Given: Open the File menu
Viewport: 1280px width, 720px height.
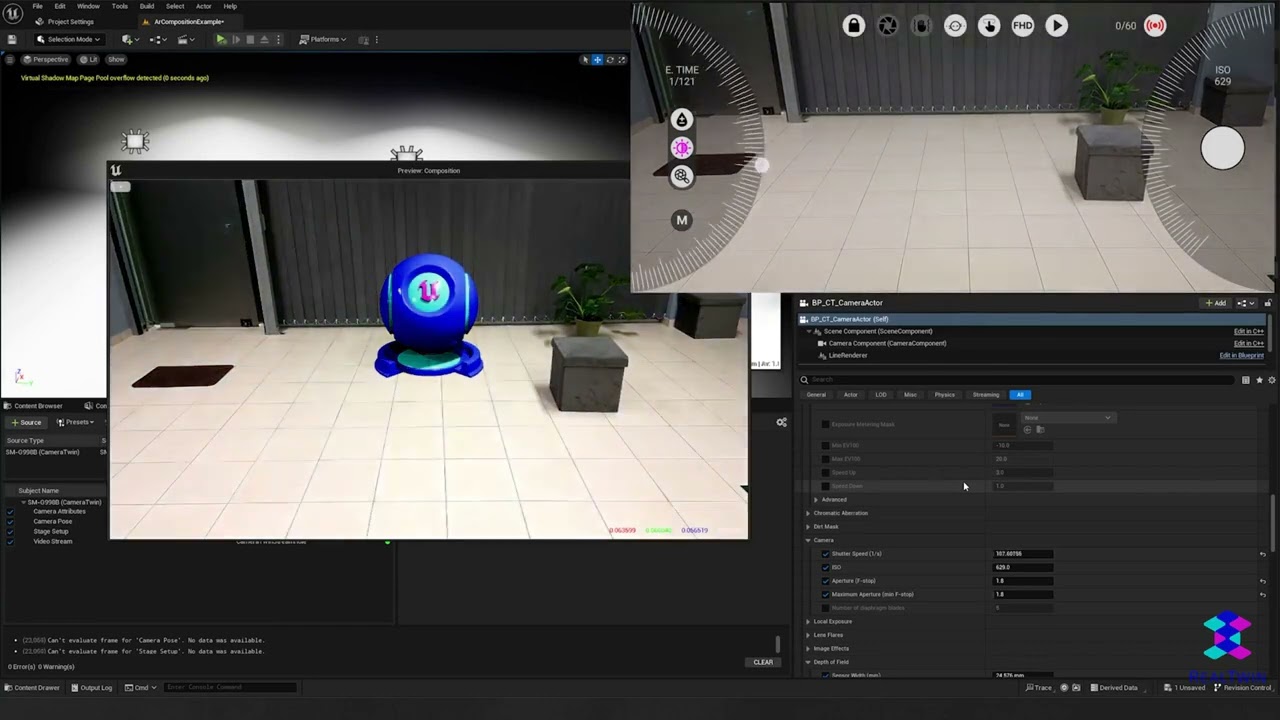Looking at the screenshot, I should click(37, 6).
